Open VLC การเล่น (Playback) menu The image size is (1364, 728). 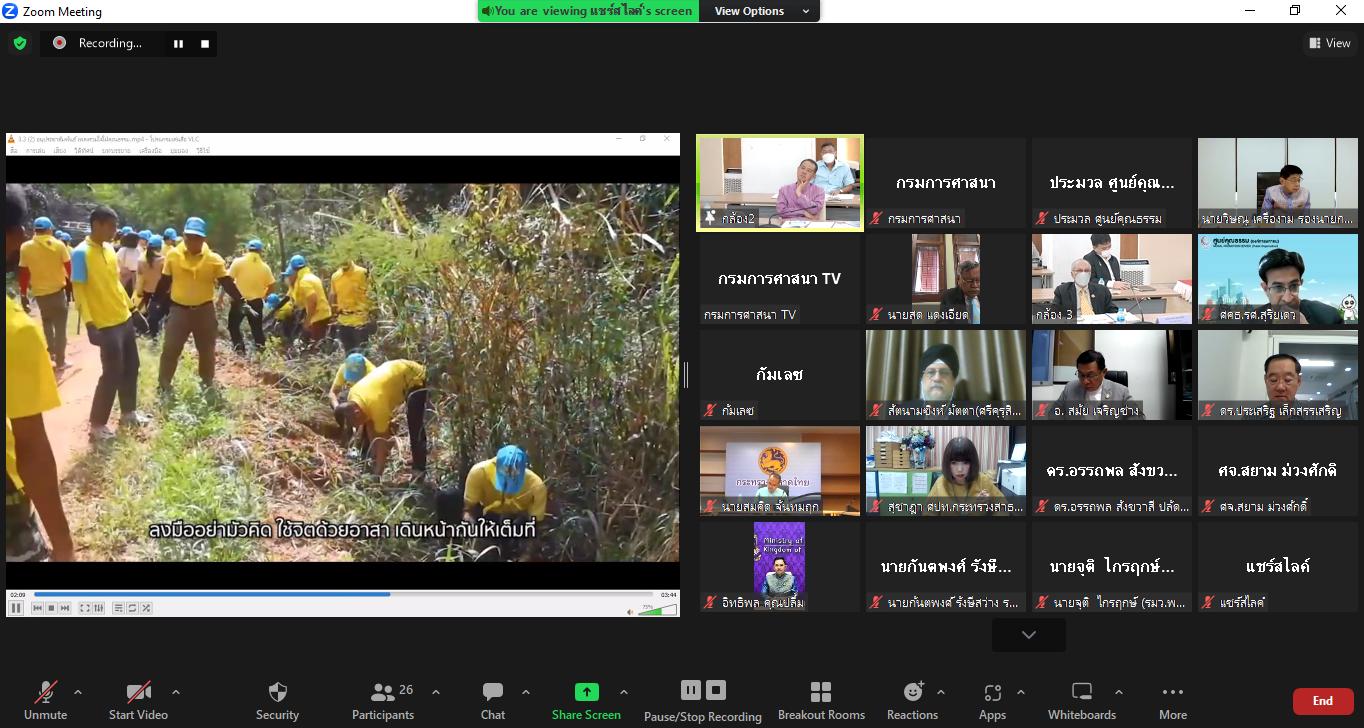[35, 150]
